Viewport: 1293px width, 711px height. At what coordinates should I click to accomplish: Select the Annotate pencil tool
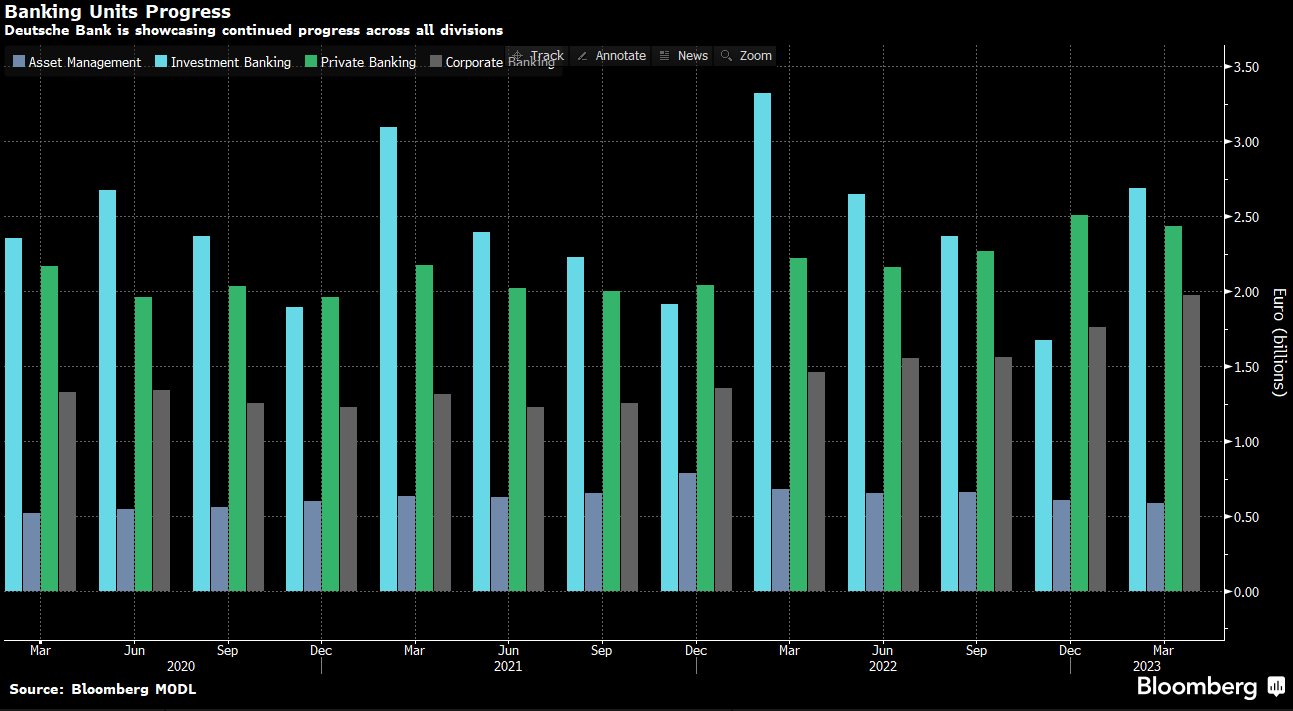point(611,56)
